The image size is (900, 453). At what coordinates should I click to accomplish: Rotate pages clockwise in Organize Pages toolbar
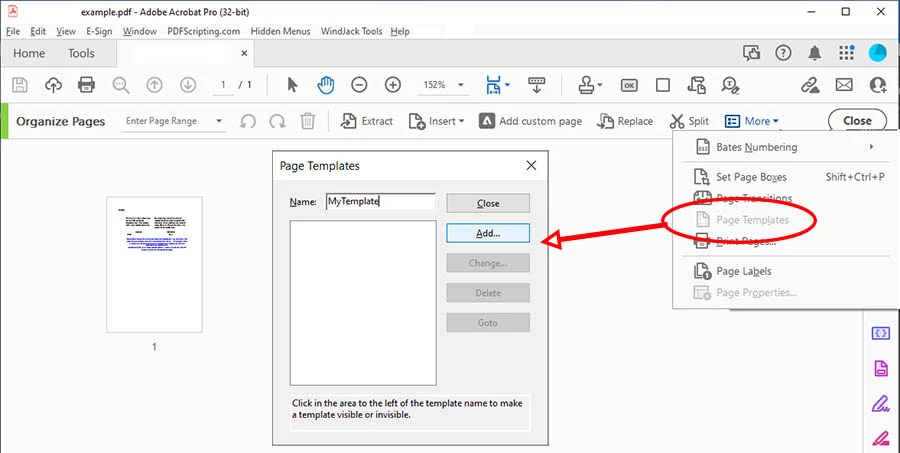click(x=278, y=121)
